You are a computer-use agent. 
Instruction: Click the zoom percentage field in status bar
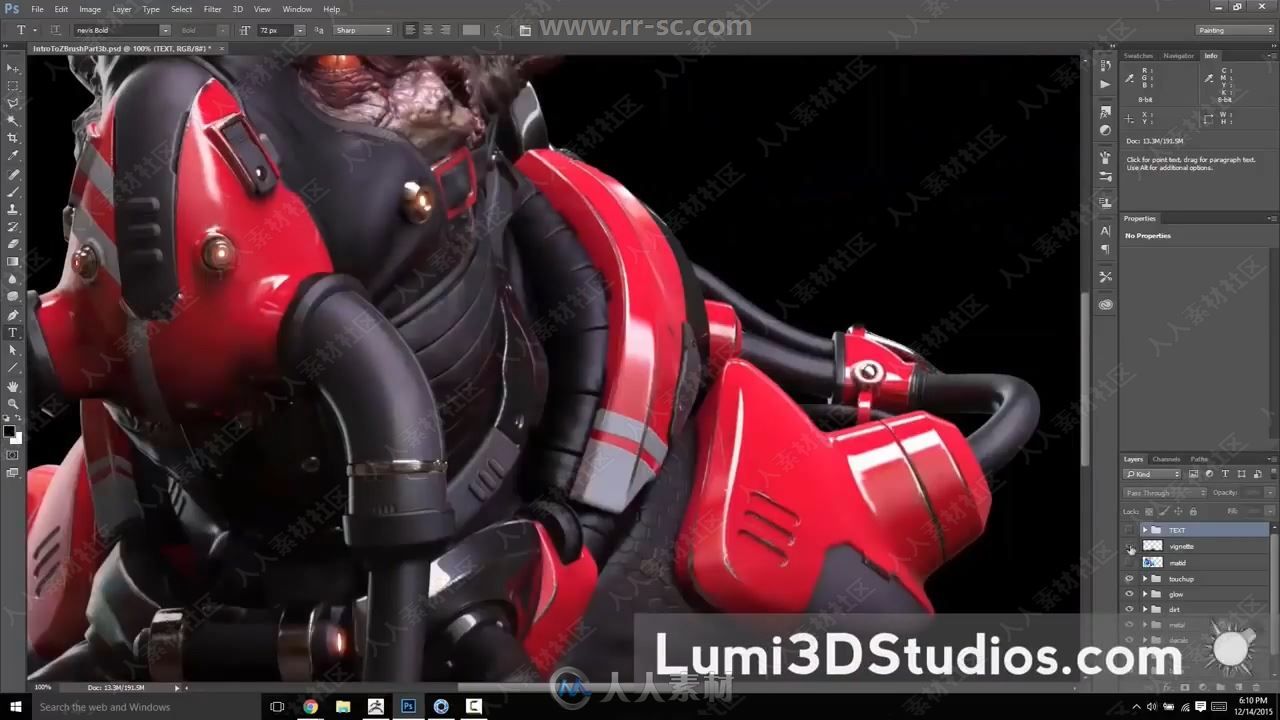click(x=43, y=688)
